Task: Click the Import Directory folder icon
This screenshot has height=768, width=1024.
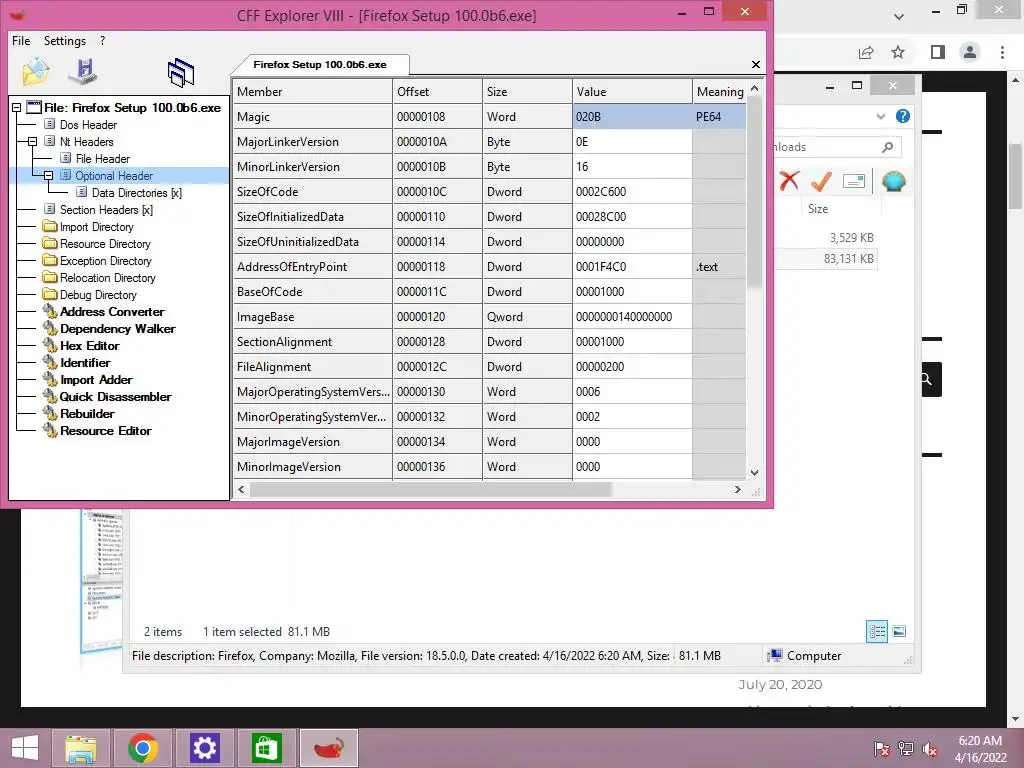Action: click(50, 227)
